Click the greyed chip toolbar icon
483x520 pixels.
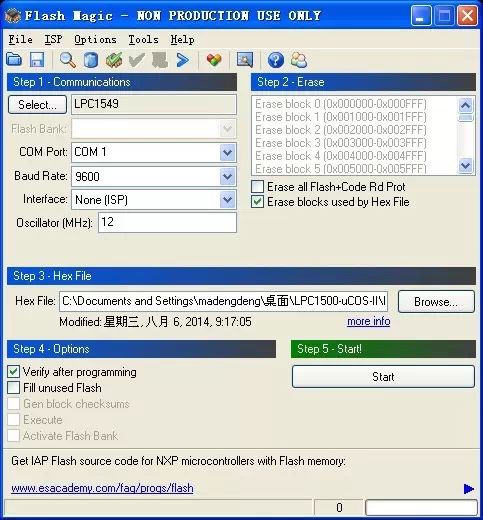click(x=160, y=60)
